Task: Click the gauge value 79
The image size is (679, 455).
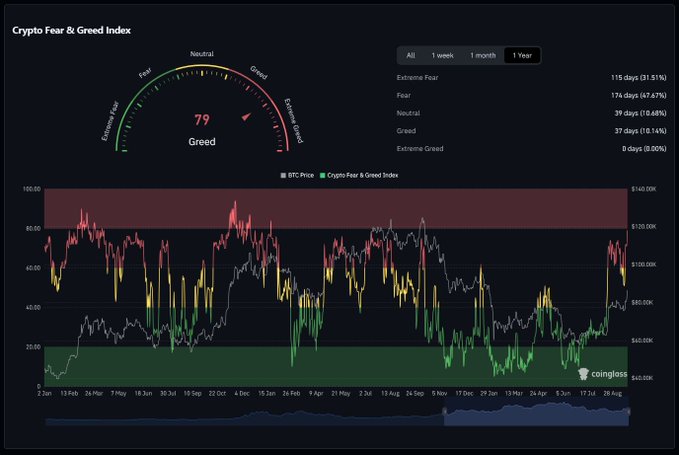Action: point(202,120)
